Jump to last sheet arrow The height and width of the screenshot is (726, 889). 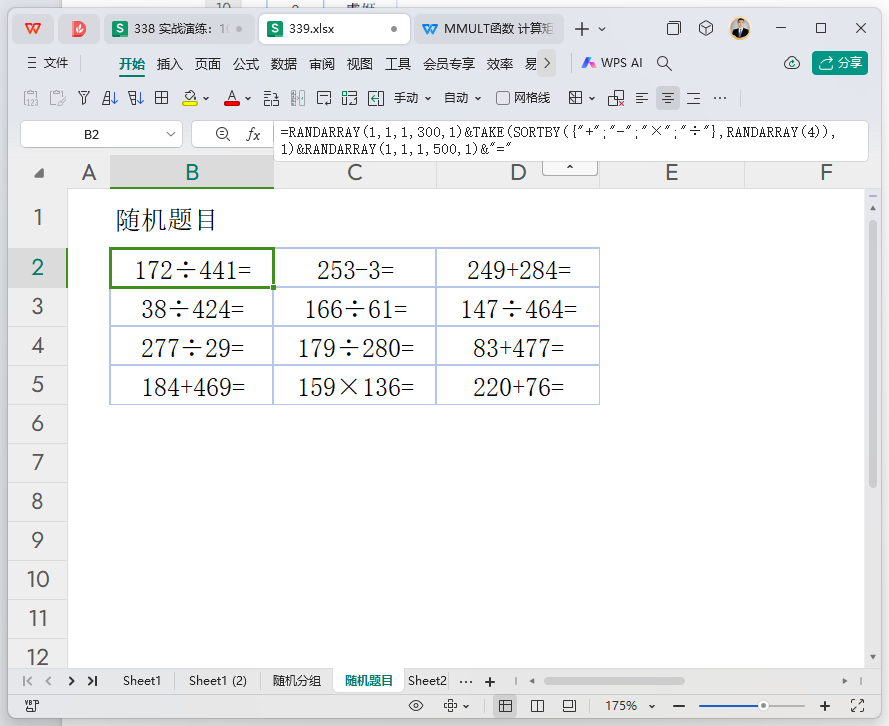[92, 681]
